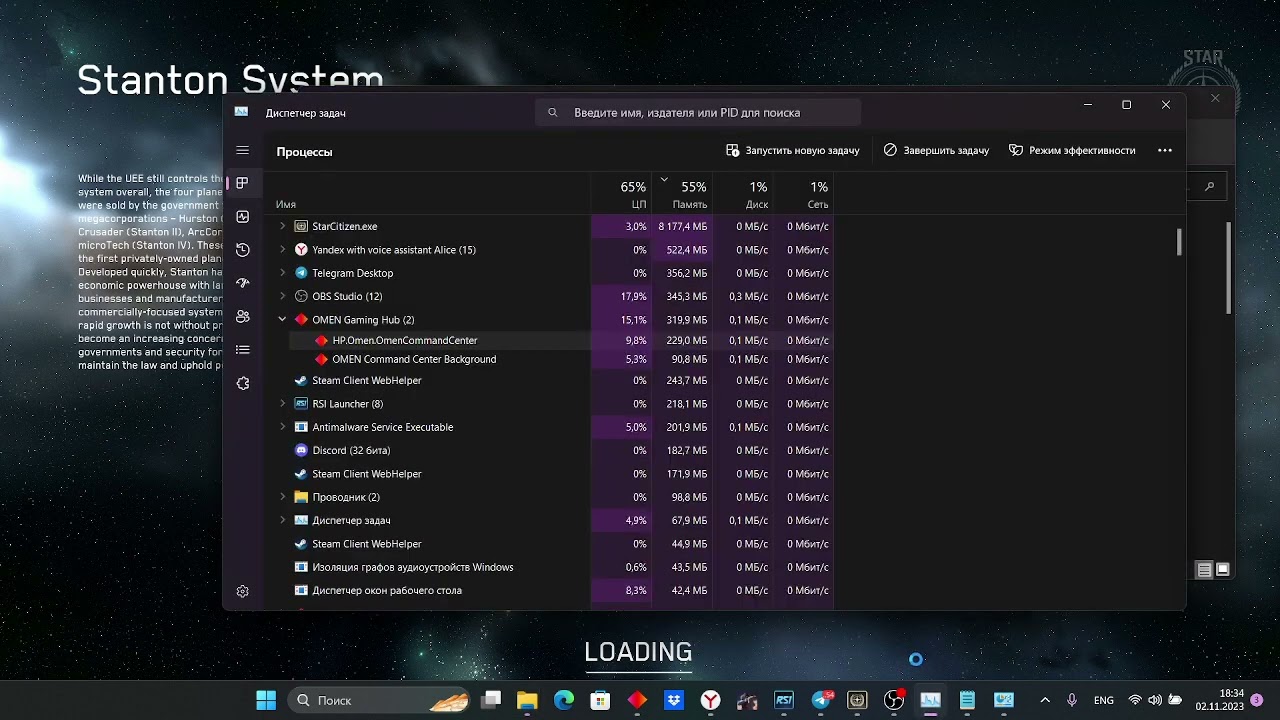Viewport: 1280px width, 720px height.
Task: Expand the RSI Launcher (8) process group
Action: [282, 404]
